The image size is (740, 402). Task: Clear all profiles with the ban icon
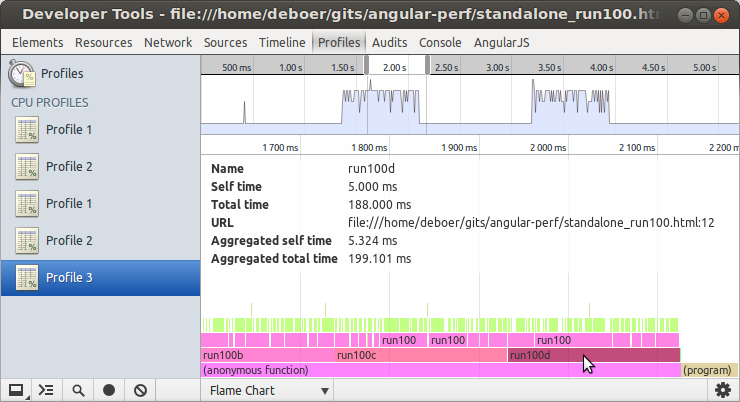[x=141, y=391]
